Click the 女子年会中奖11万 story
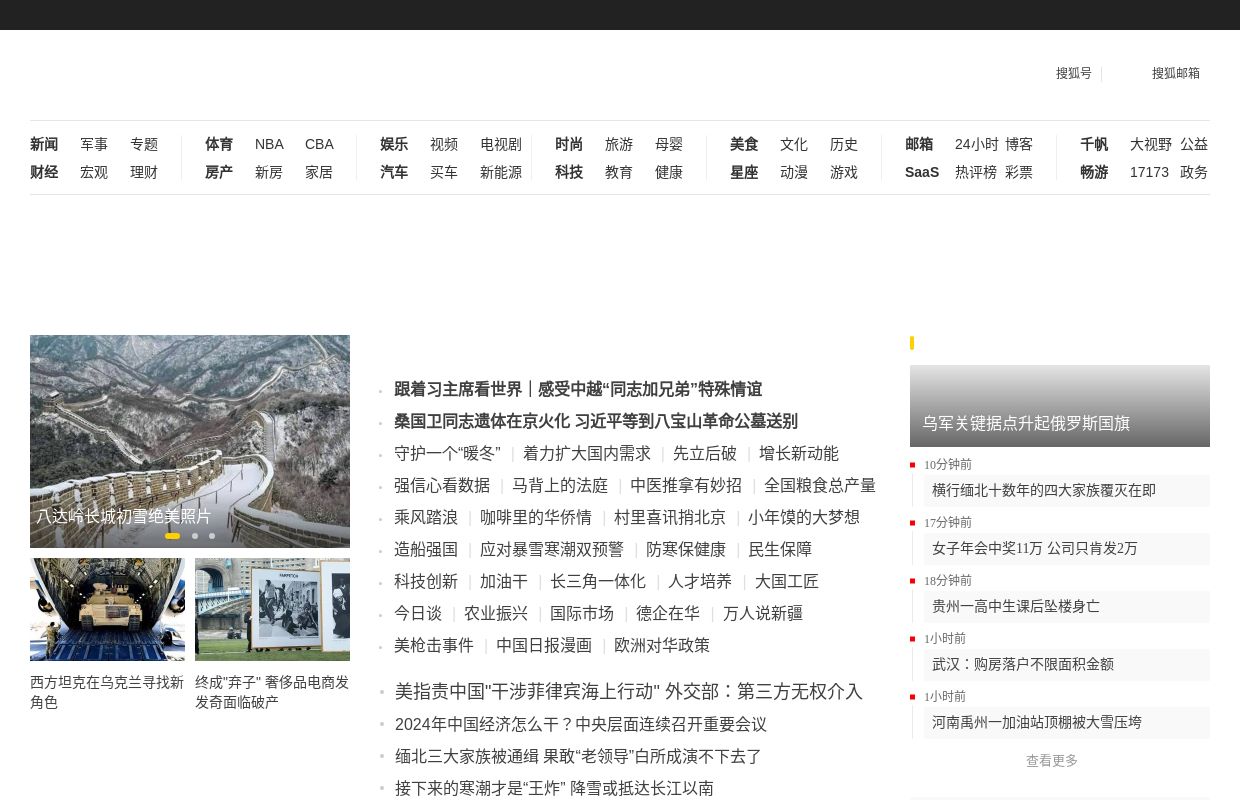 pyautogui.click(x=1034, y=549)
